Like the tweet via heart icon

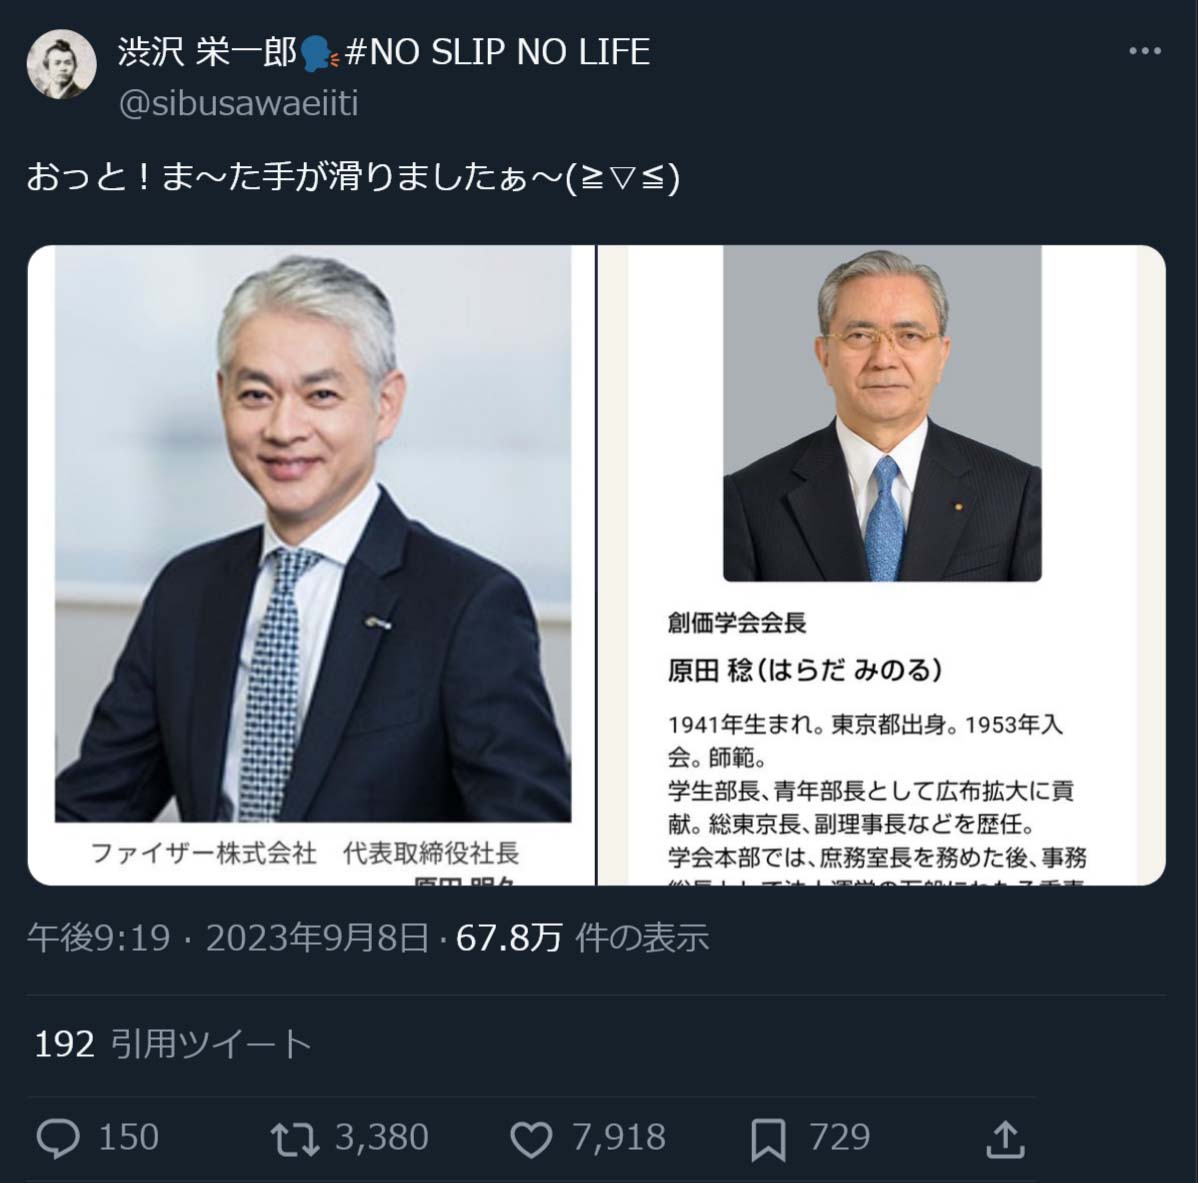tap(531, 1139)
